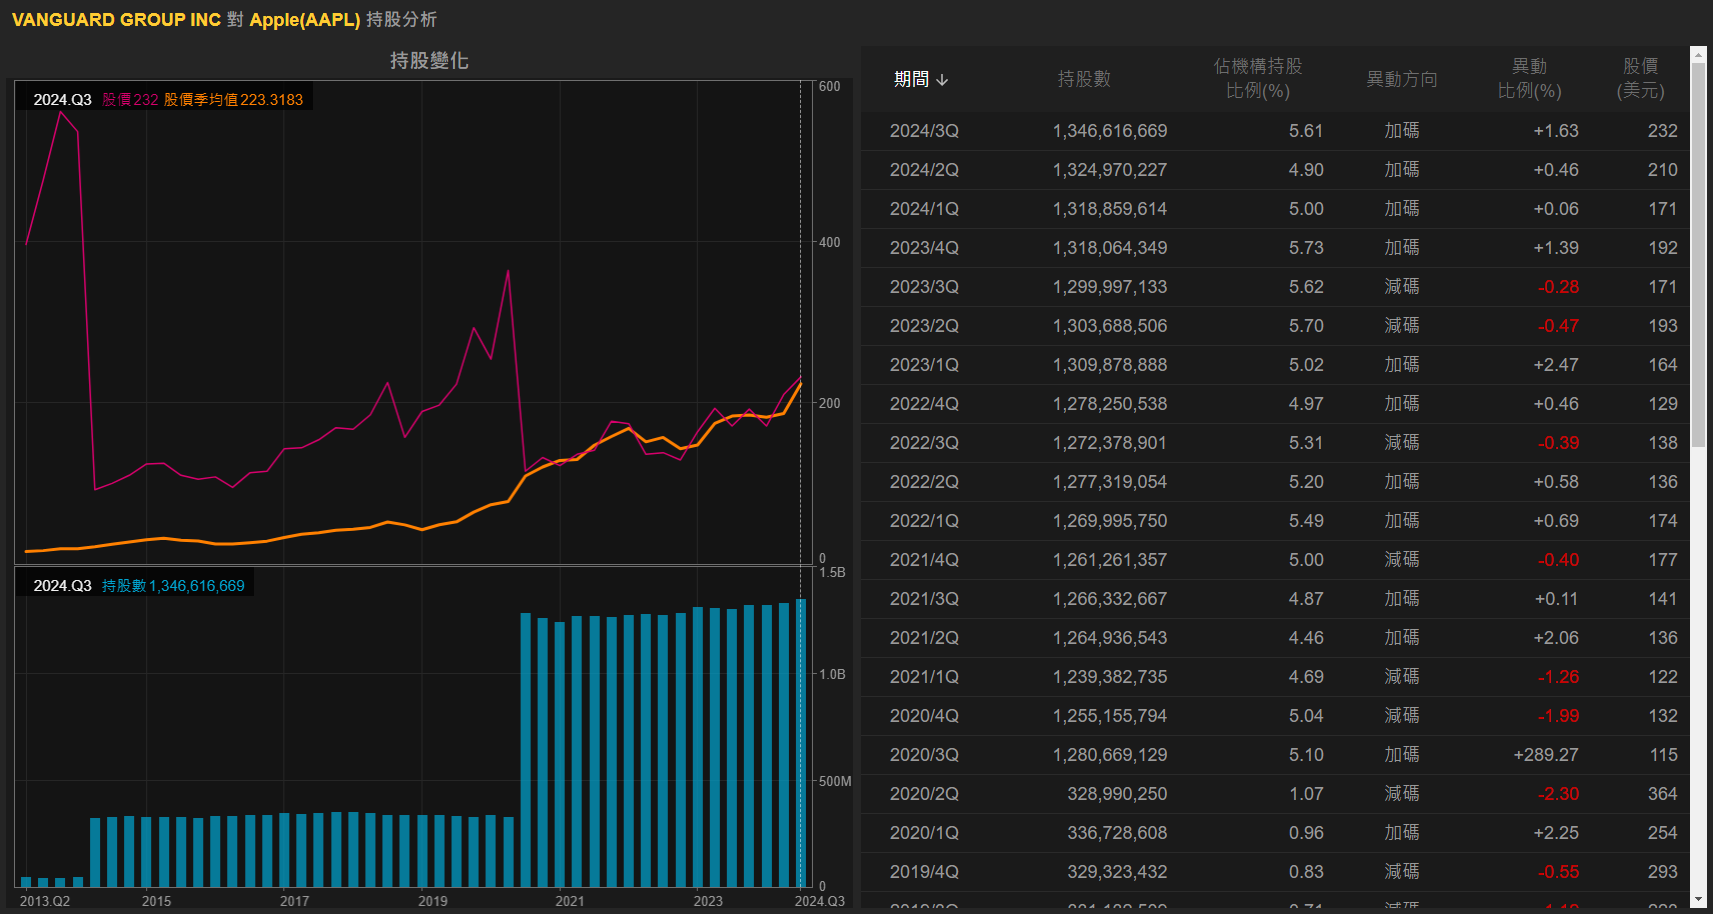Image resolution: width=1713 pixels, height=914 pixels.
Task: Select the 2022/4Q period cell
Action: point(924,404)
